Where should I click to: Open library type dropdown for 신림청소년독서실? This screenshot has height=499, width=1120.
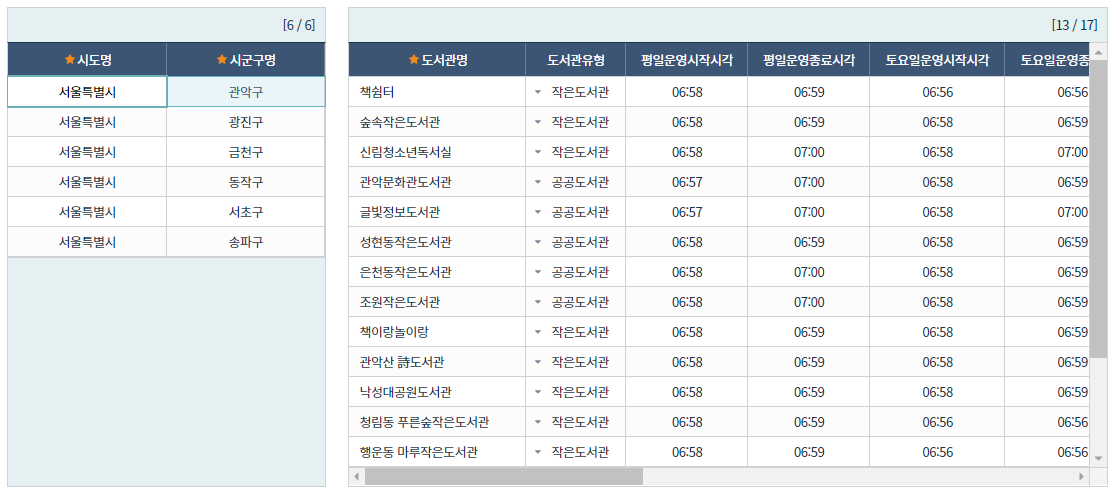click(538, 152)
